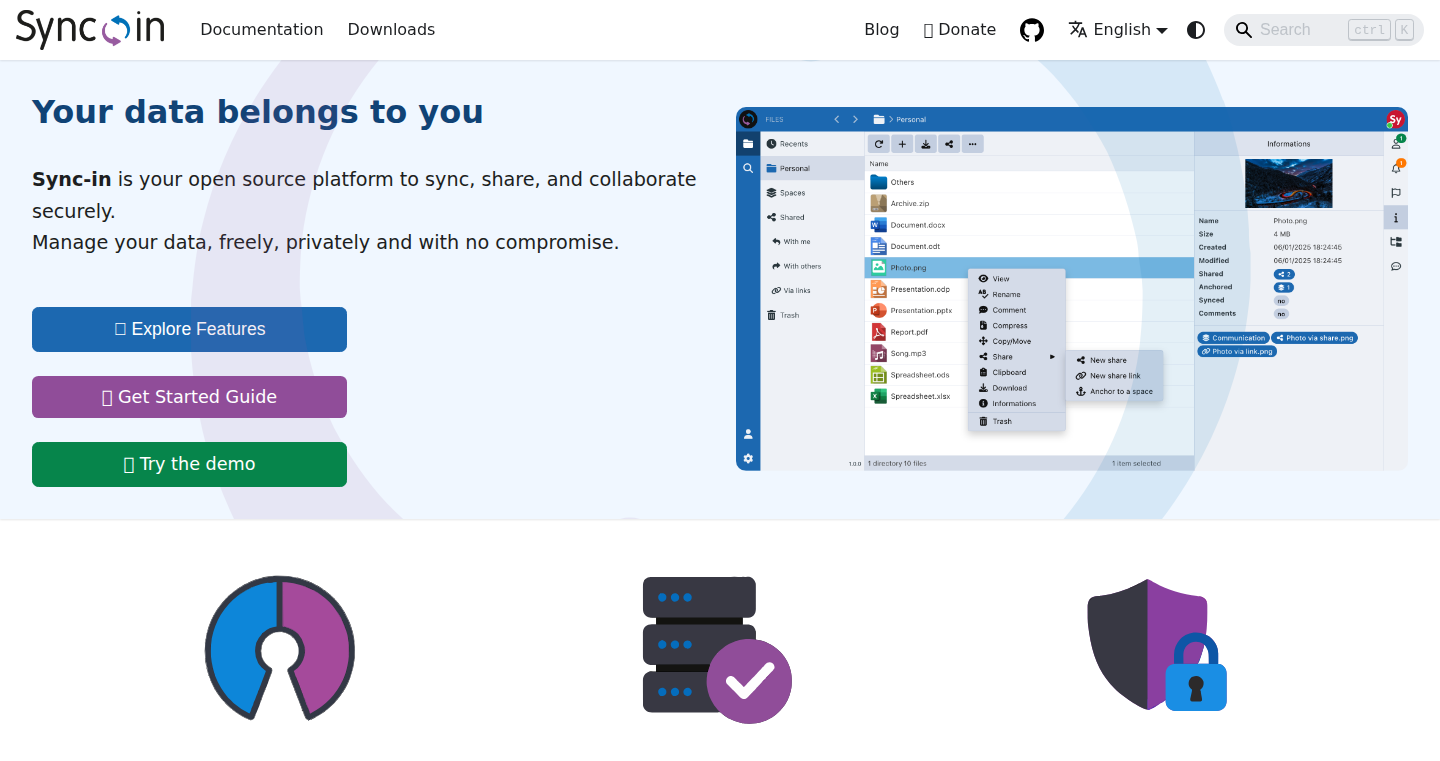
Task: Click the Explore Features button
Action: (x=190, y=329)
